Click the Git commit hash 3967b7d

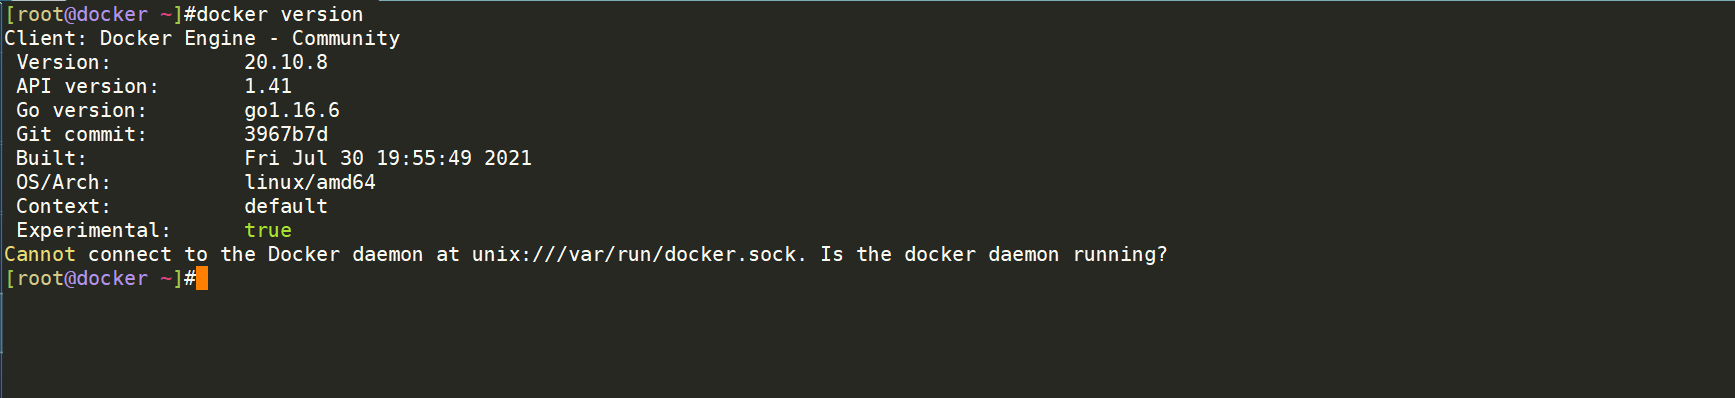(x=286, y=134)
